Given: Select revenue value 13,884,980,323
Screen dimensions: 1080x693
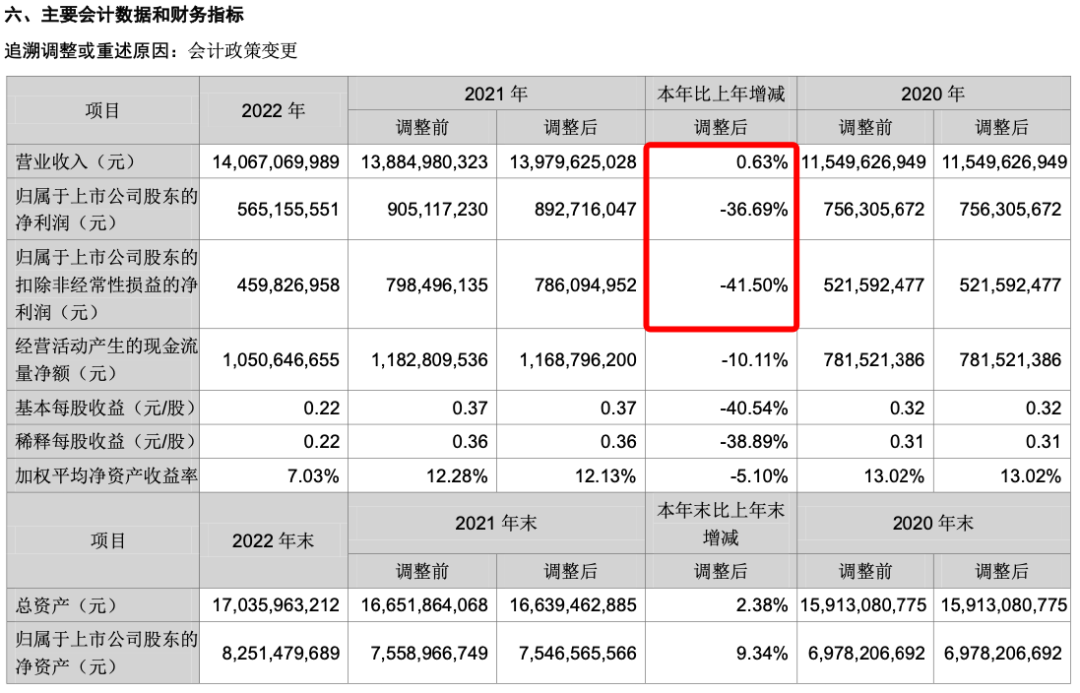Looking at the screenshot, I should [x=424, y=162].
